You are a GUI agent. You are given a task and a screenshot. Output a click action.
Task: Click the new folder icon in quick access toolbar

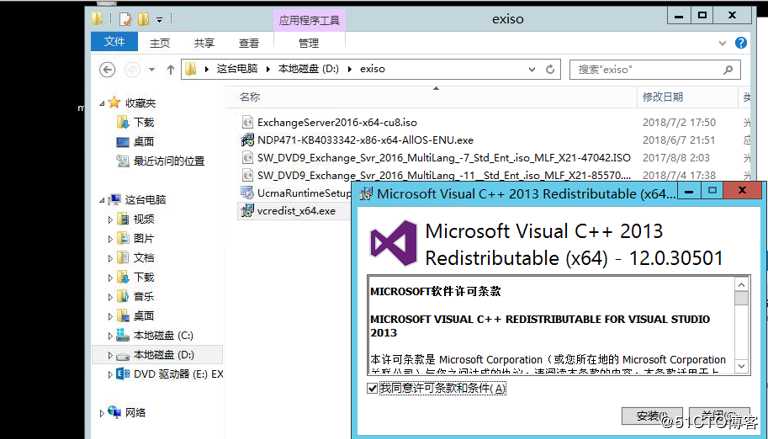tap(143, 19)
